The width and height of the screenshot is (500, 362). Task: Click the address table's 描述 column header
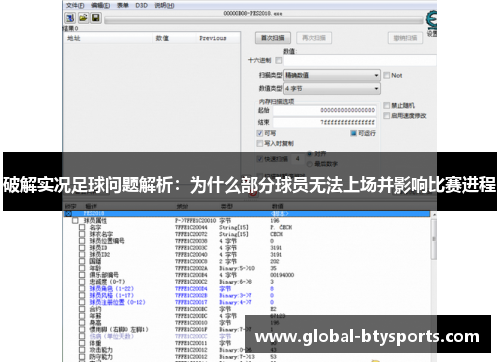pos(91,206)
